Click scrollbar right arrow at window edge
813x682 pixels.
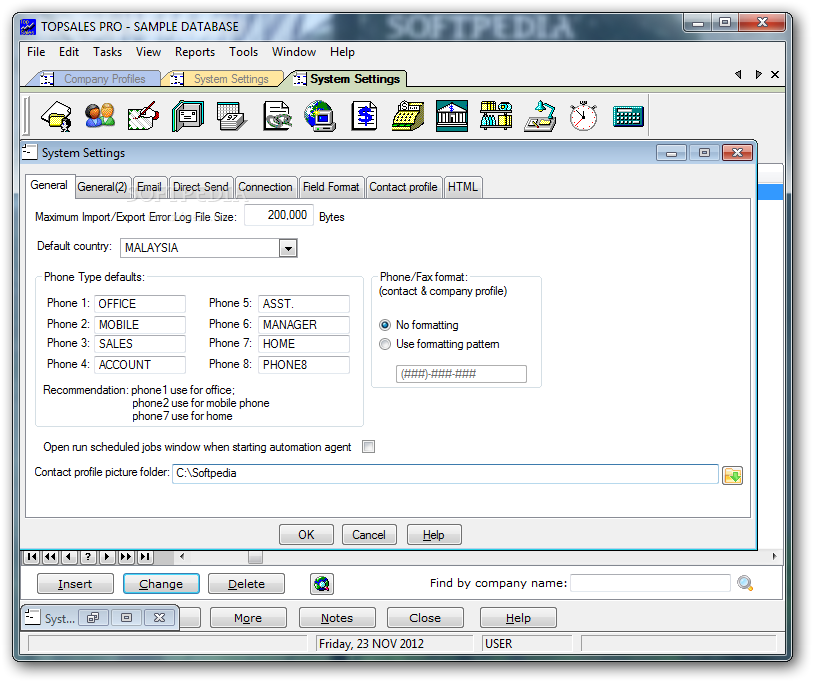click(775, 556)
